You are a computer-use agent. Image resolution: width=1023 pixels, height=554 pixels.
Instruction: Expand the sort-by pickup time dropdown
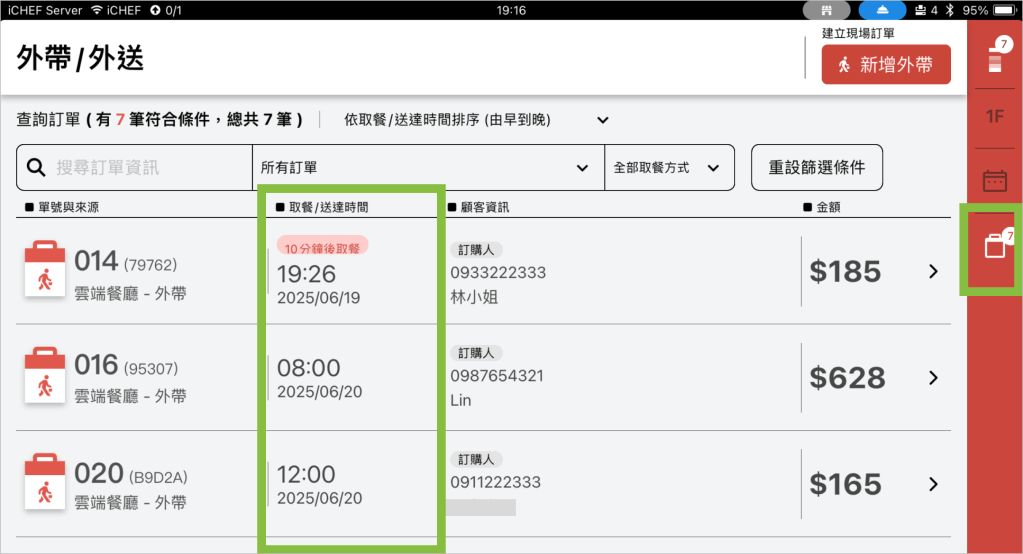477,120
